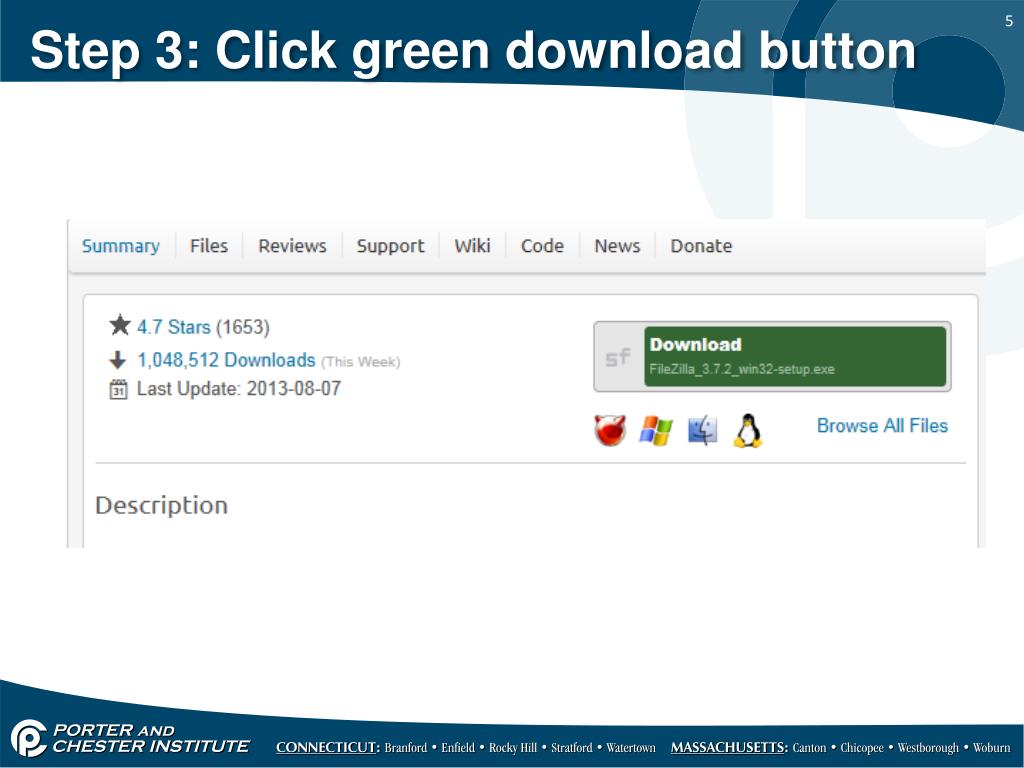Click the (1653) review count
This screenshot has height=768, width=1024.
(x=242, y=327)
